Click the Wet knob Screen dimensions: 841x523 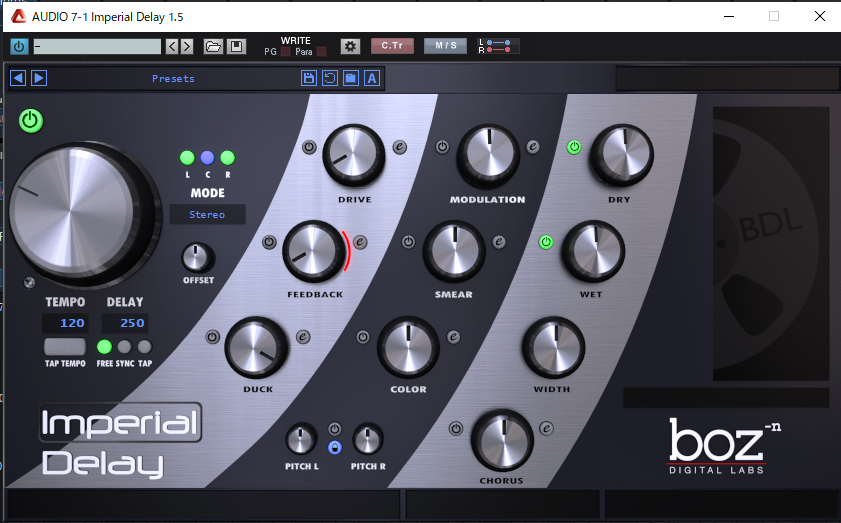point(593,251)
